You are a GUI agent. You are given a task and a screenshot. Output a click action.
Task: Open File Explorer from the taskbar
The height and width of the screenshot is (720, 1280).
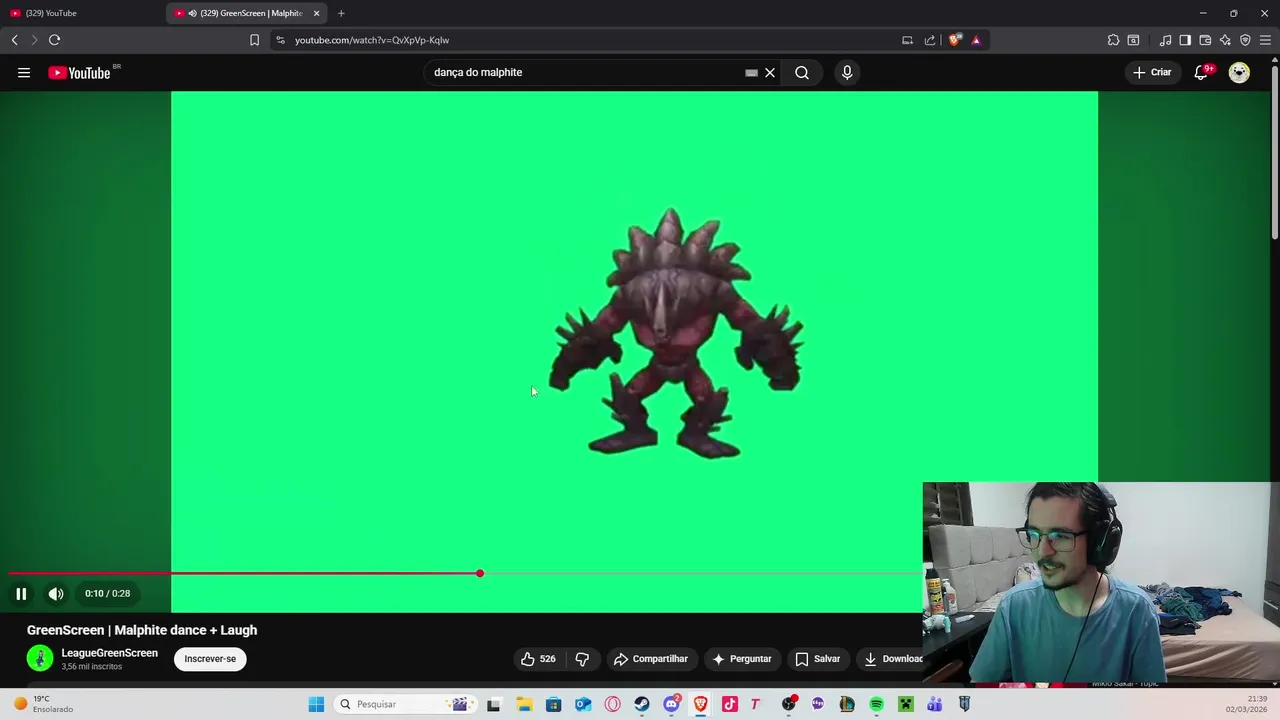click(524, 704)
